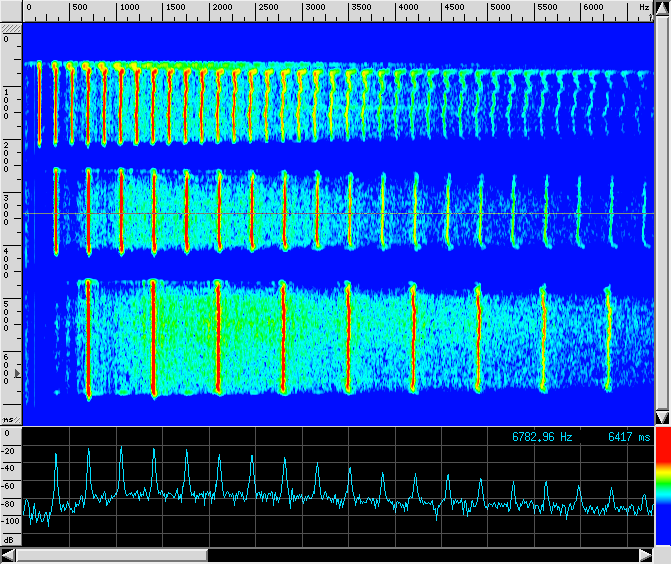The height and width of the screenshot is (564, 671).
Task: Click the horizontal scrollbar left arrow
Action: point(8,555)
